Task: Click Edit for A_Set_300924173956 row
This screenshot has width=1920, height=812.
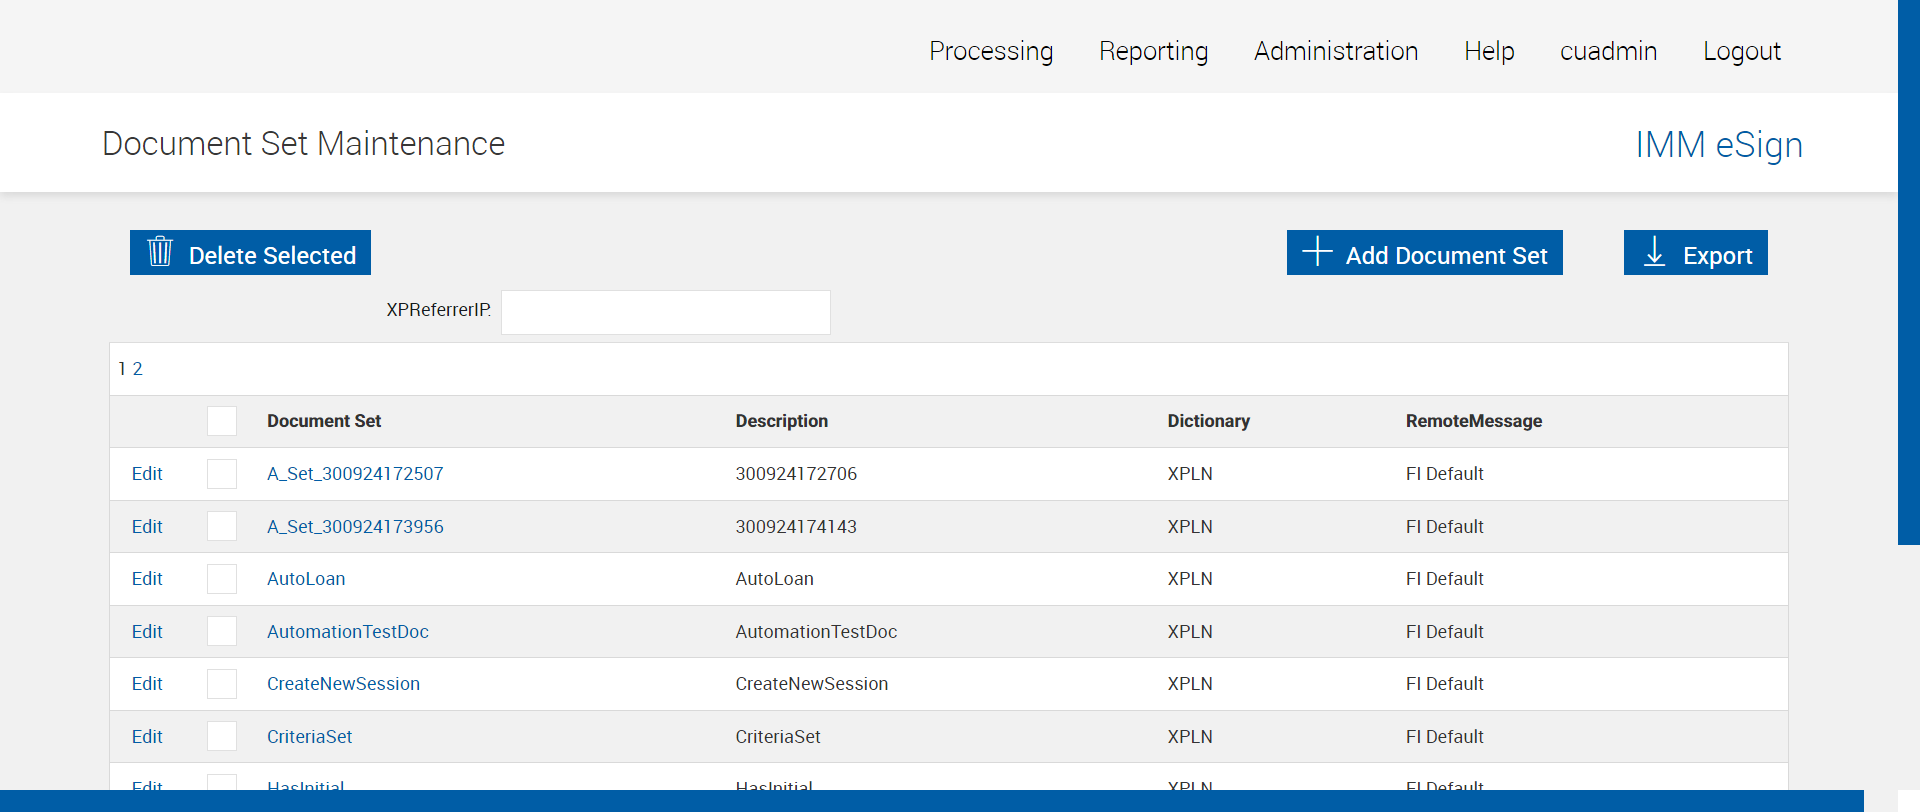Action: point(147,527)
